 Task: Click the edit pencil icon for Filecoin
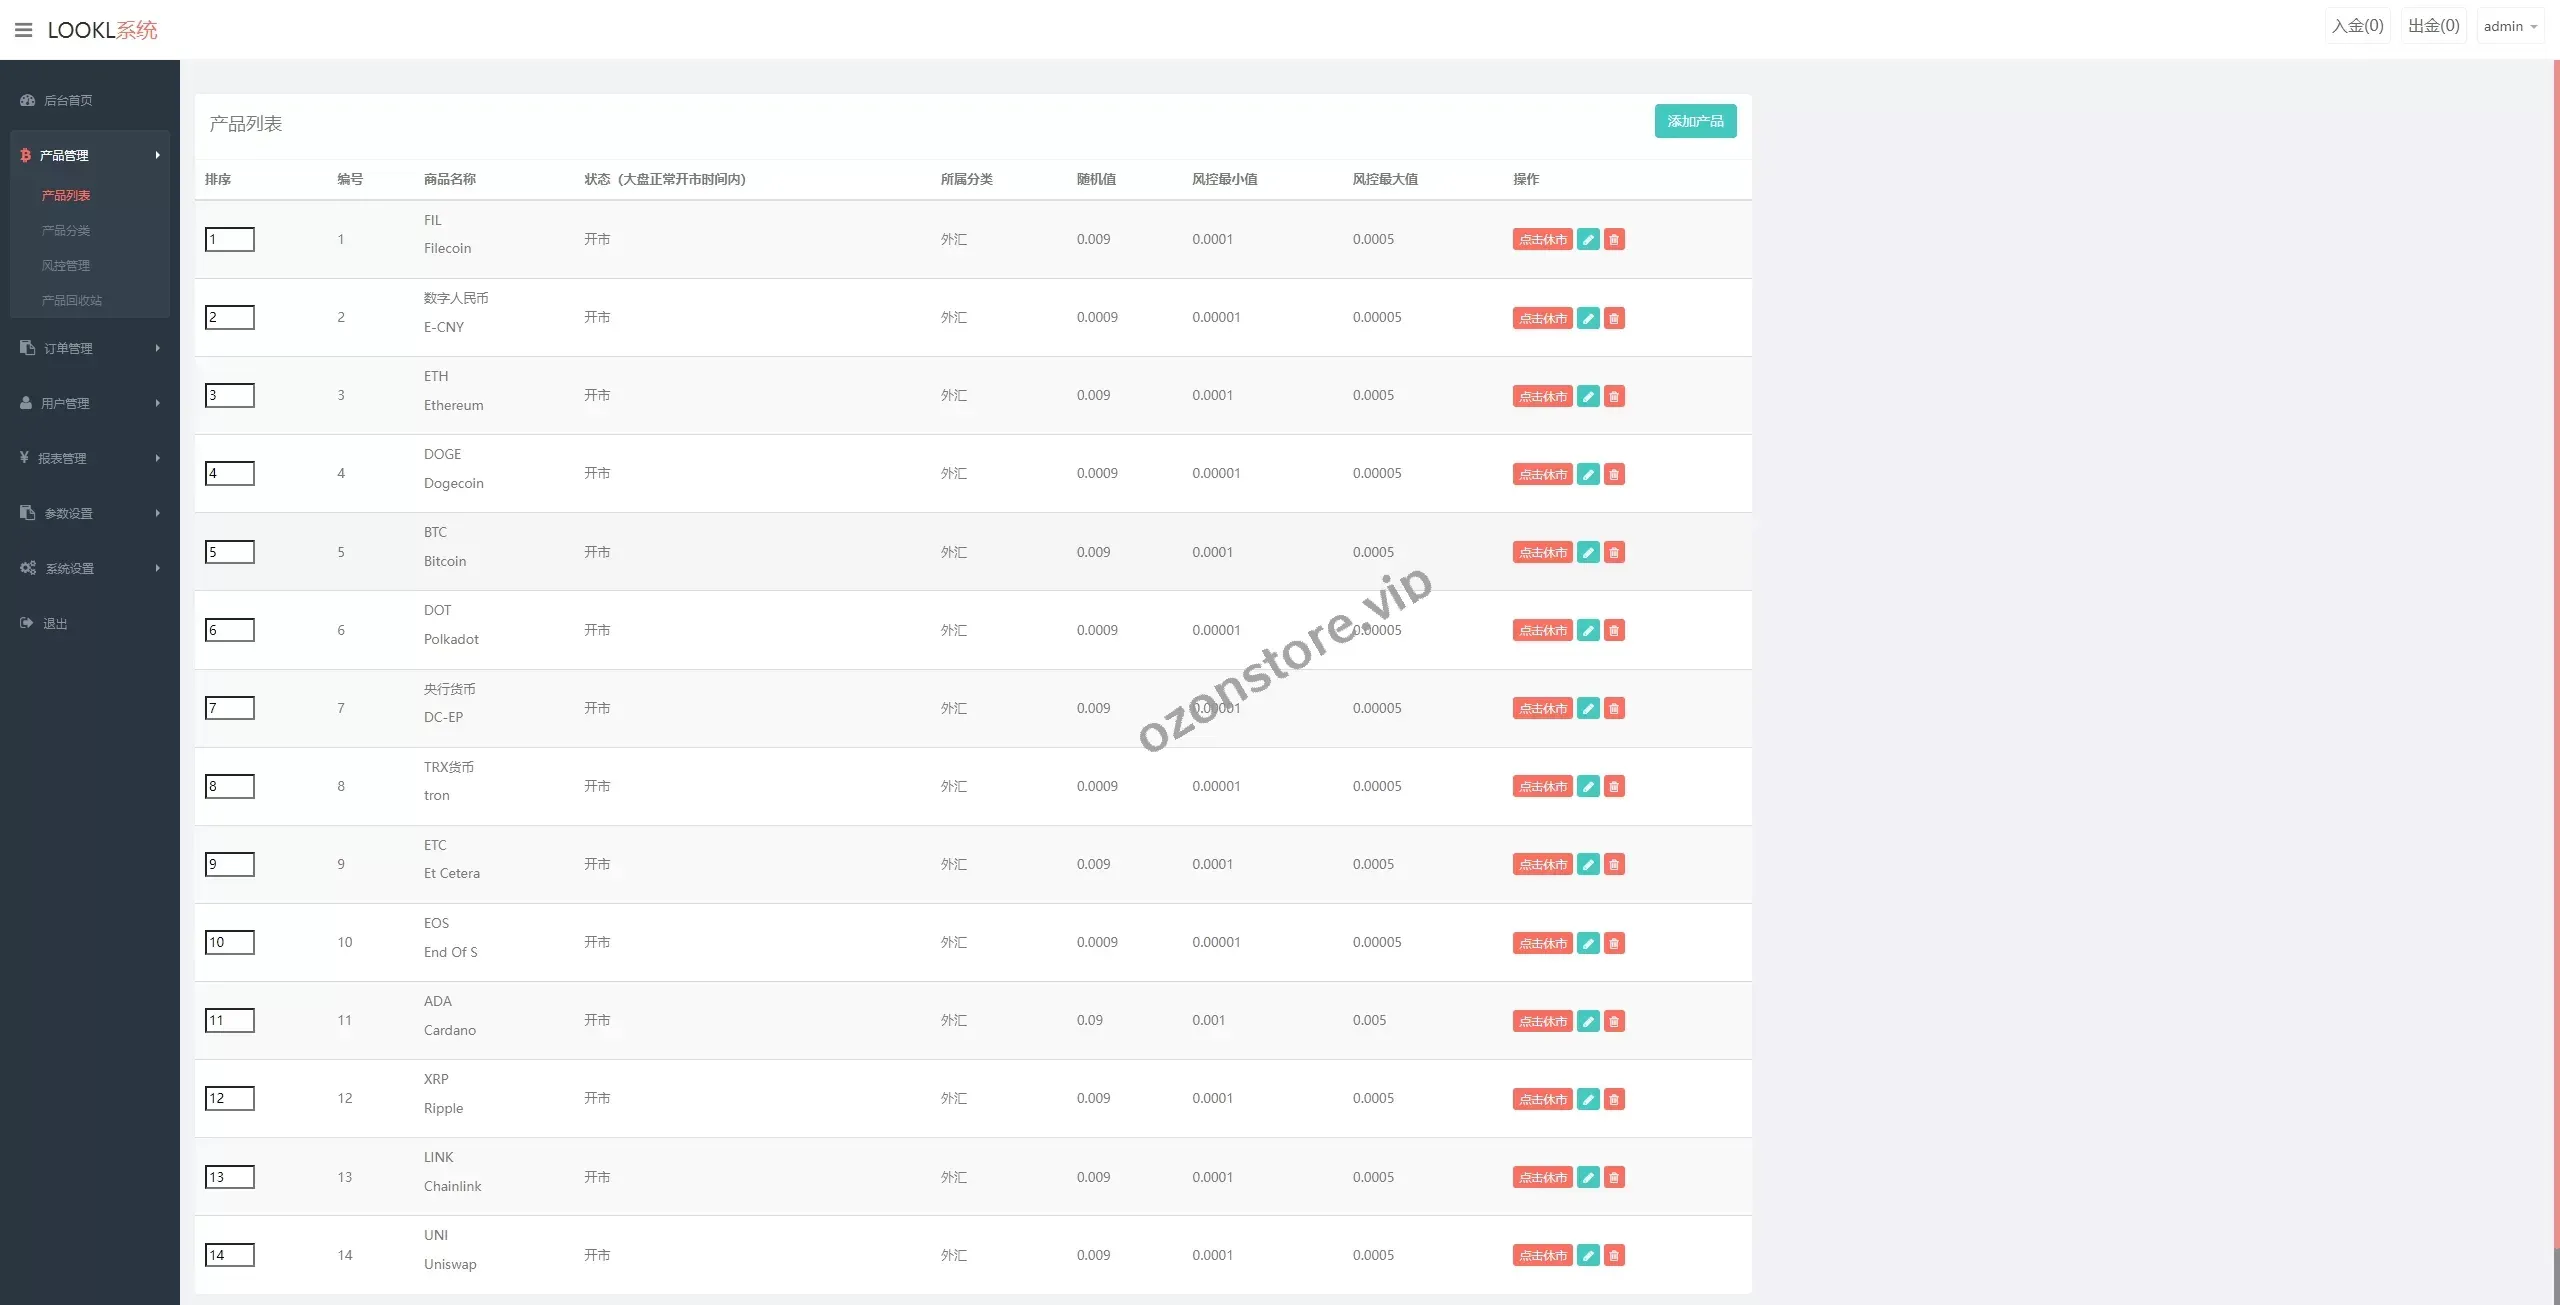(x=1588, y=240)
